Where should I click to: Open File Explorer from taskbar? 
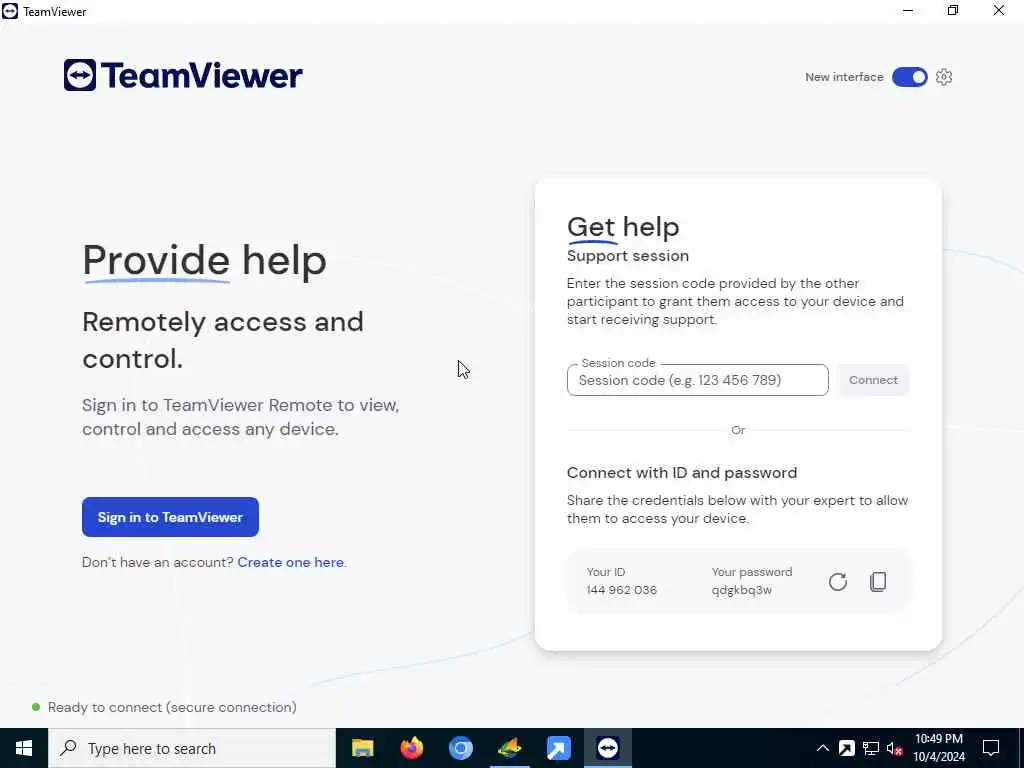(x=362, y=748)
